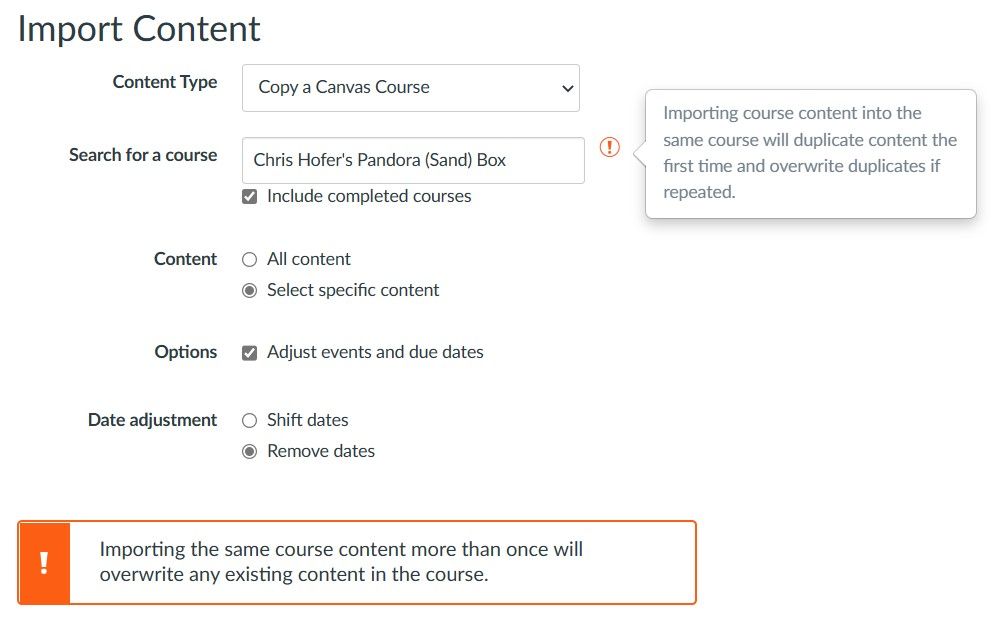The height and width of the screenshot is (620, 992).
Task: Click the duplicate content tooltip popup
Action: click(x=810, y=153)
